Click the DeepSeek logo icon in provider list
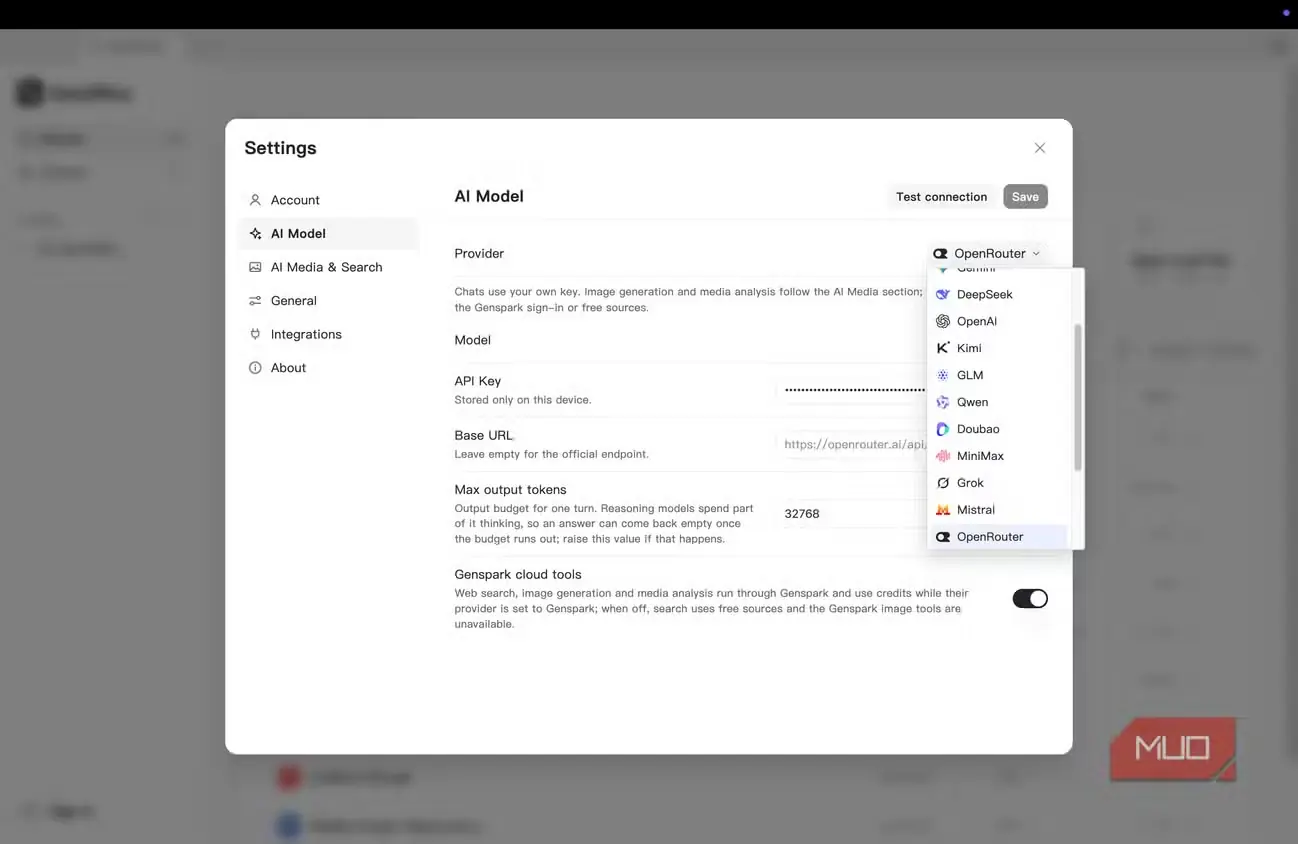Screen dimensions: 1298x844 pos(942,295)
